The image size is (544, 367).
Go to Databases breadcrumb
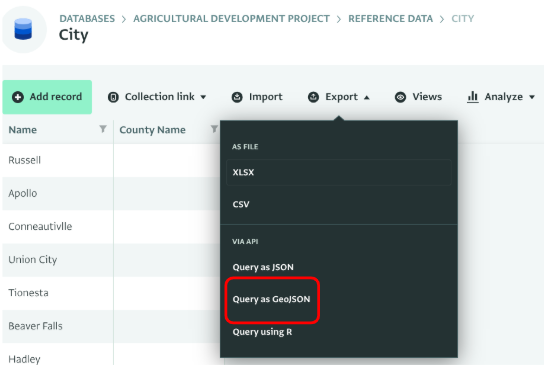tap(87, 19)
